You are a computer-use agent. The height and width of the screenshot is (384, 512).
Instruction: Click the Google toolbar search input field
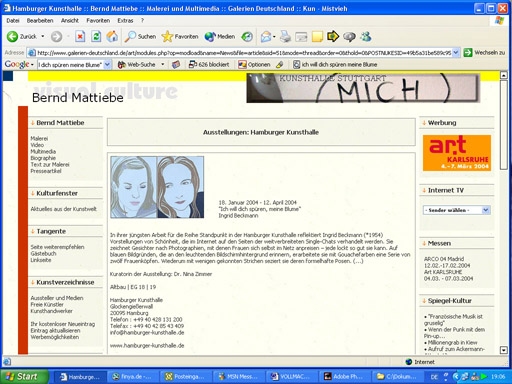pos(71,65)
